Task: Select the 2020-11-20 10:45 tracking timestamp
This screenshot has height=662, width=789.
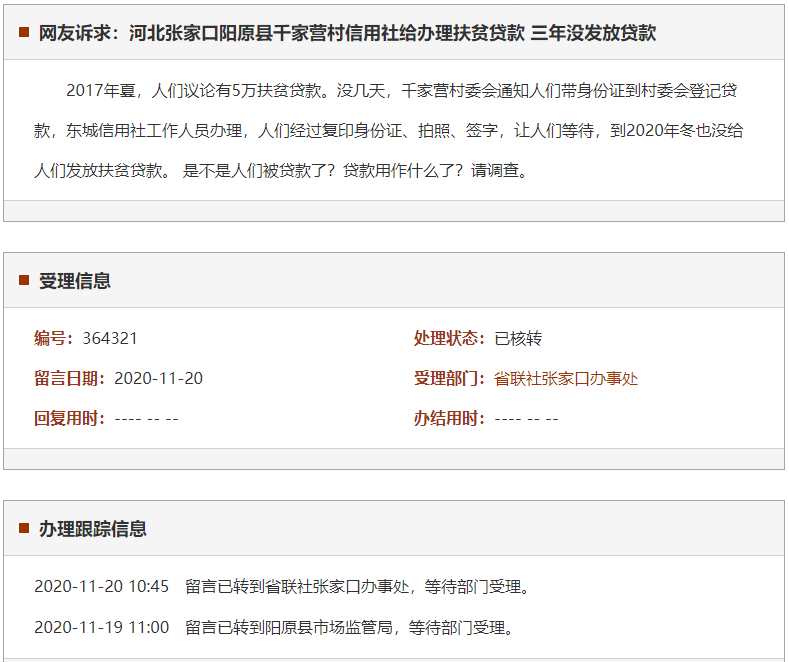Action: coord(101,586)
